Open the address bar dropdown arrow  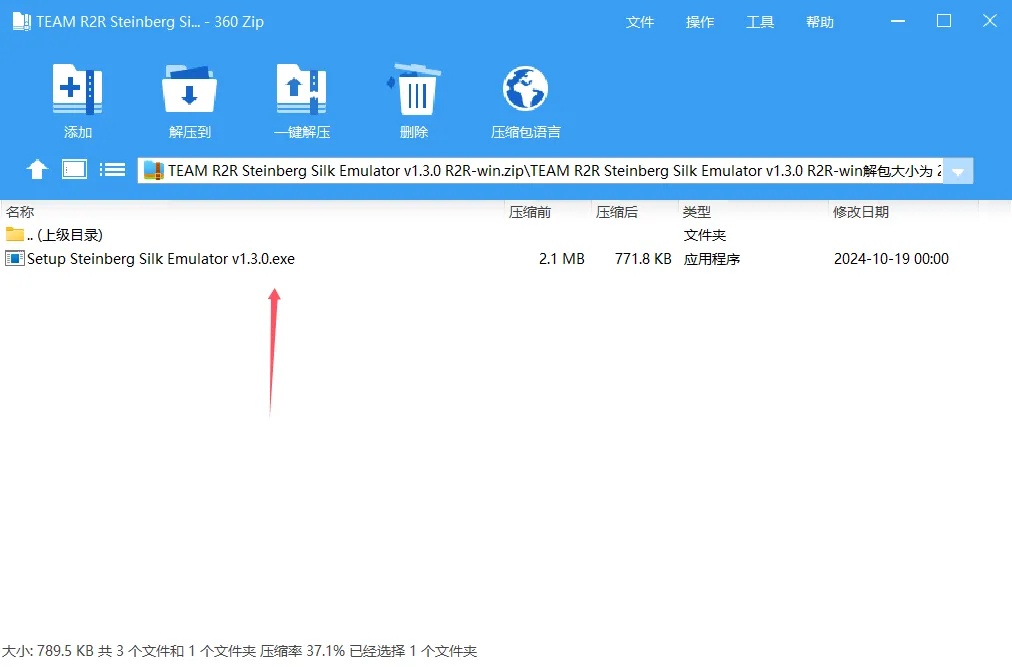pos(957,170)
